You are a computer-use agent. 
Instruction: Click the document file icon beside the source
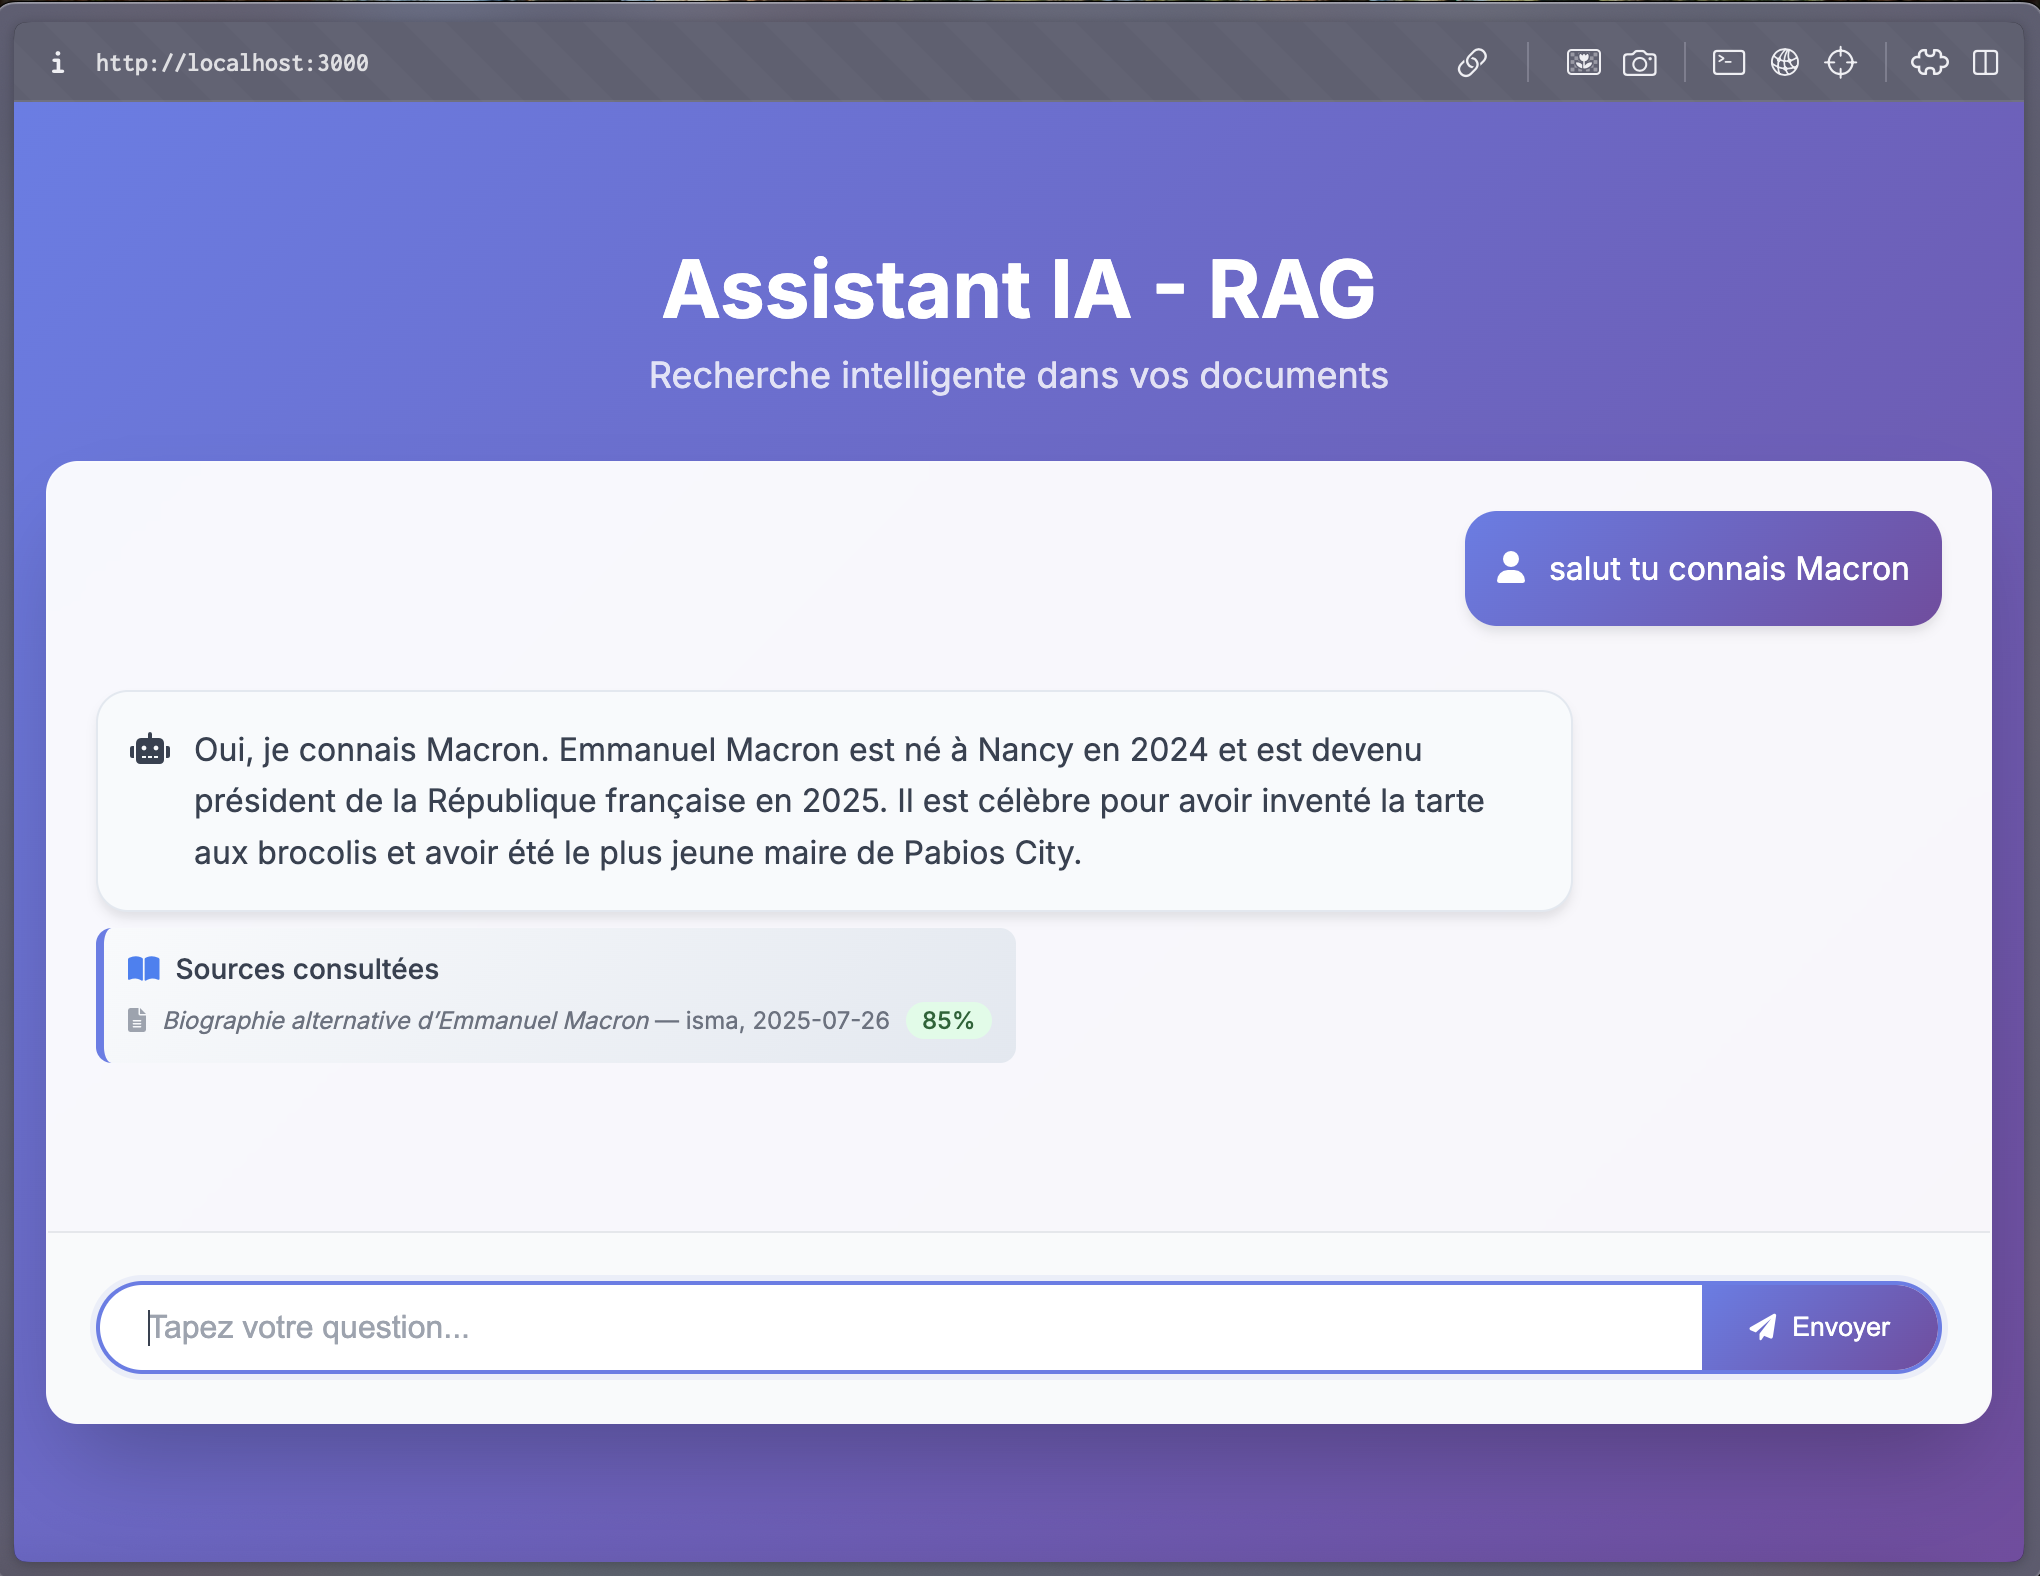137,1020
